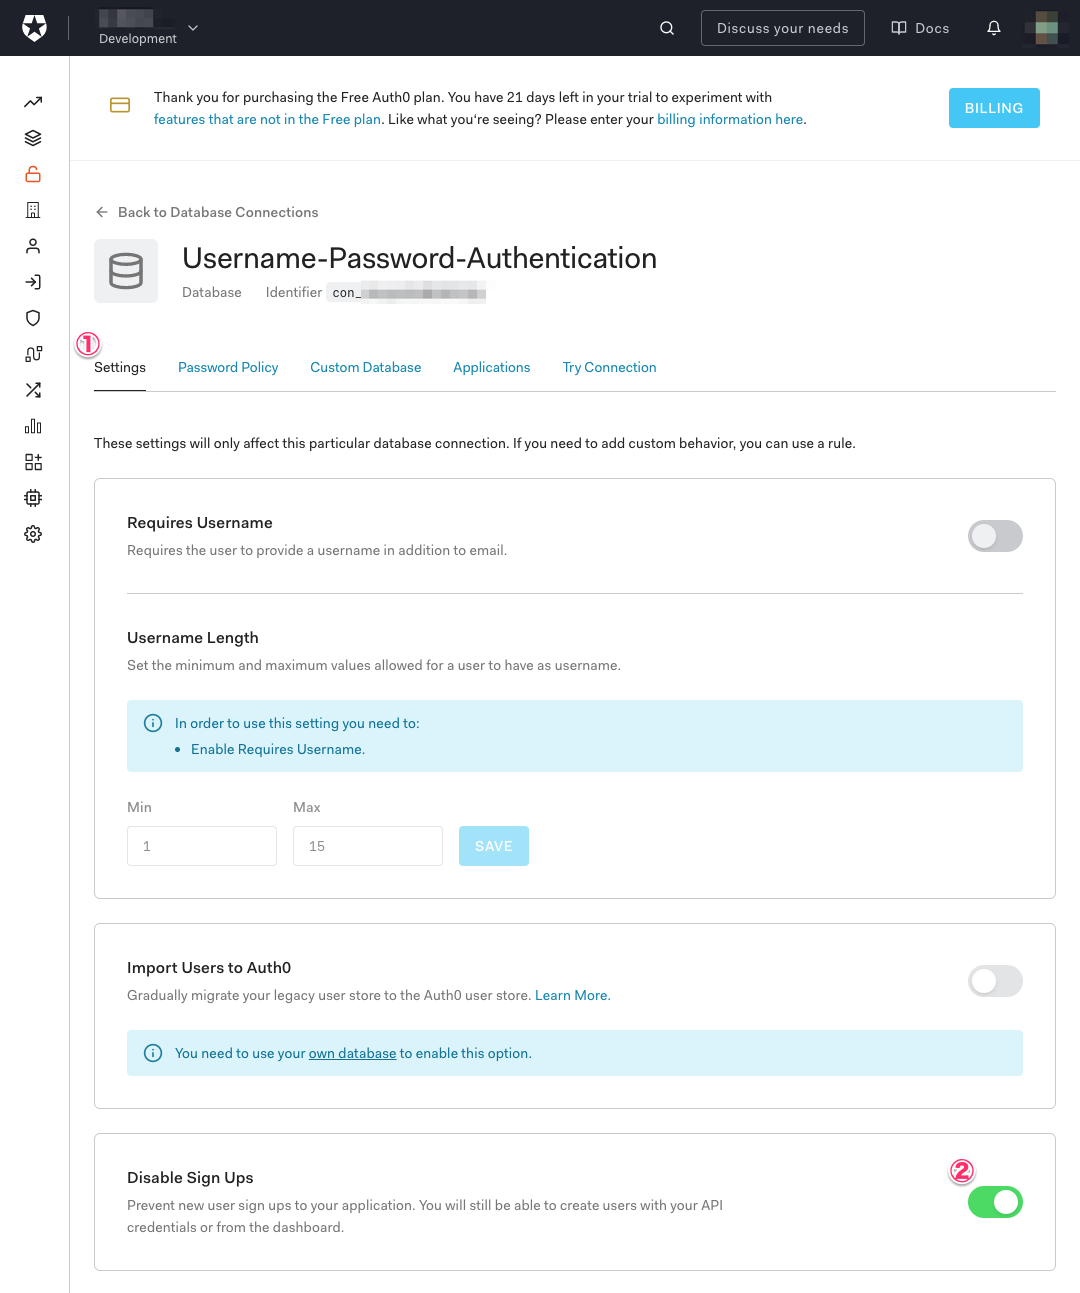
Task: Enable the Requires Username toggle
Action: [995, 536]
